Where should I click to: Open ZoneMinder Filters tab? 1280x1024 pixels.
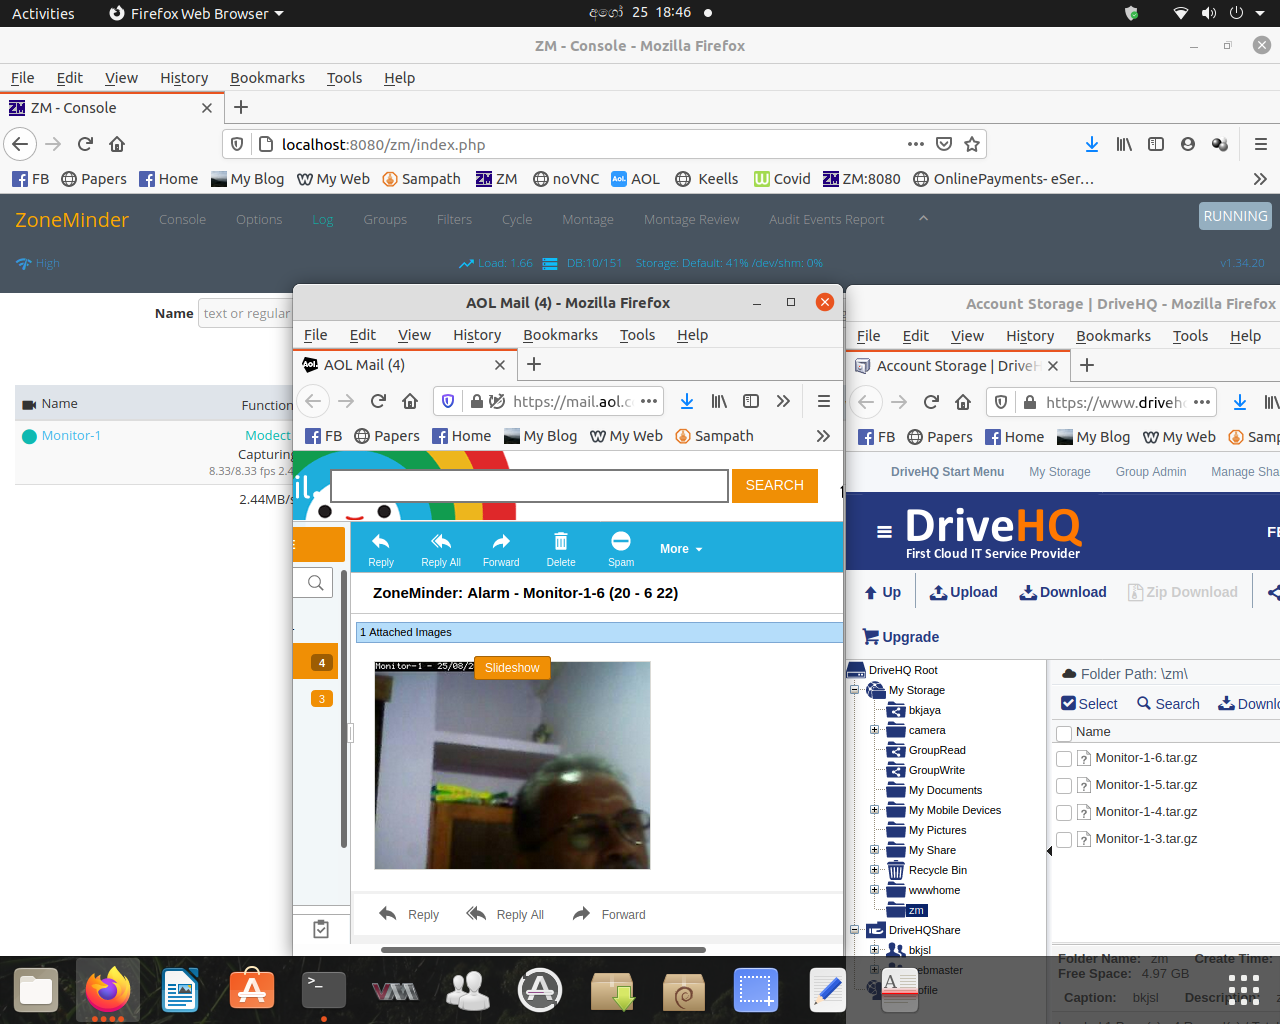[454, 220]
